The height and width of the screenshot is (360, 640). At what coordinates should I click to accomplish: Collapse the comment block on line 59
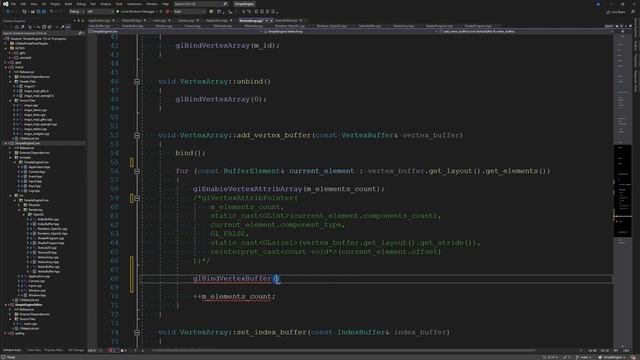137,198
